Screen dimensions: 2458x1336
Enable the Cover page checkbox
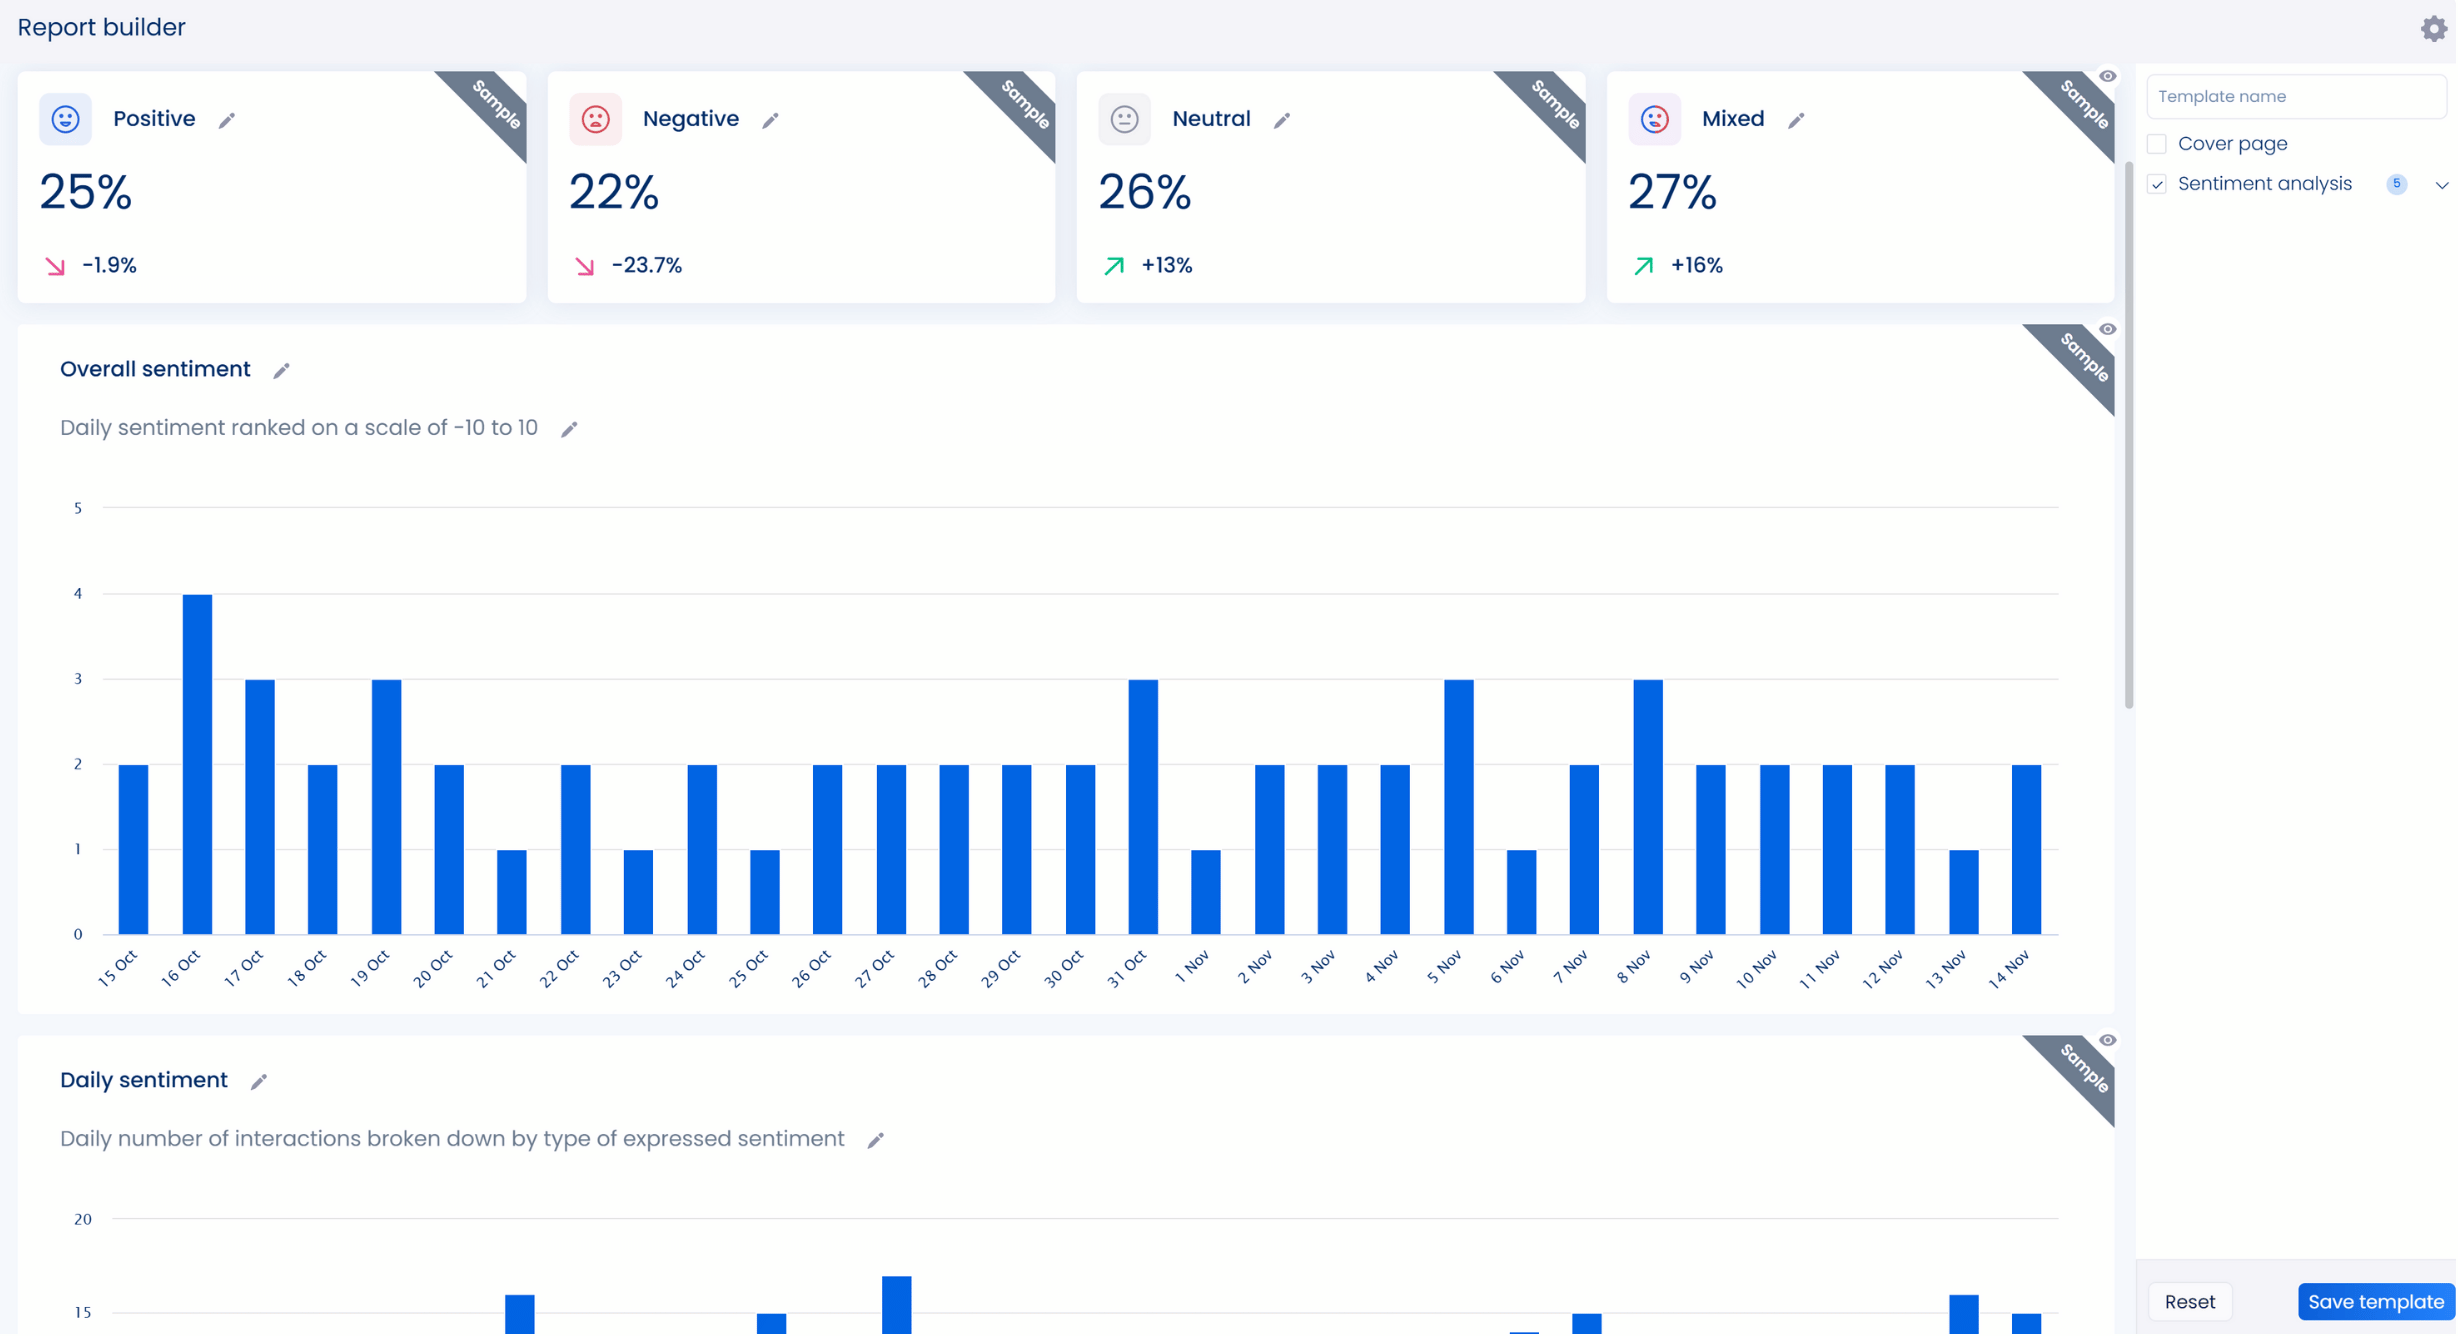click(x=2157, y=144)
